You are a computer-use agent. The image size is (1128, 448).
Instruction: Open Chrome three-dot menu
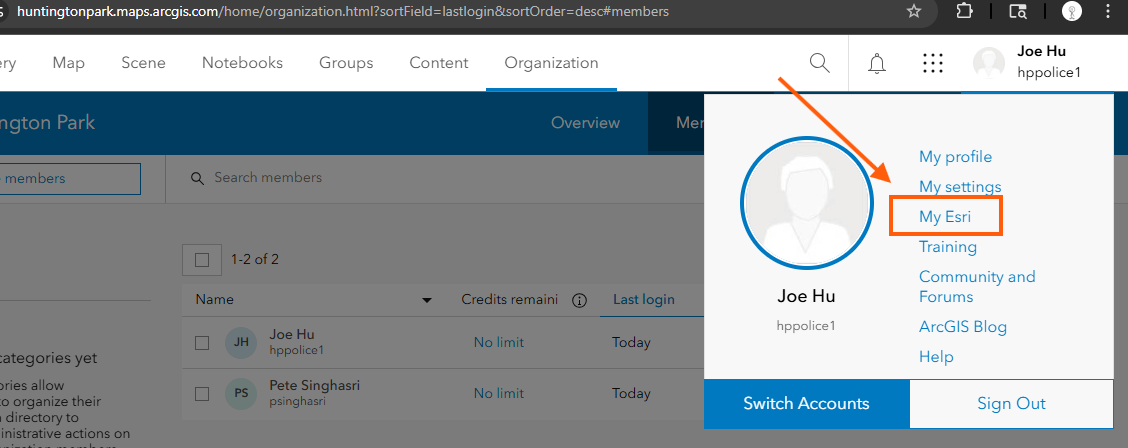pos(1106,12)
